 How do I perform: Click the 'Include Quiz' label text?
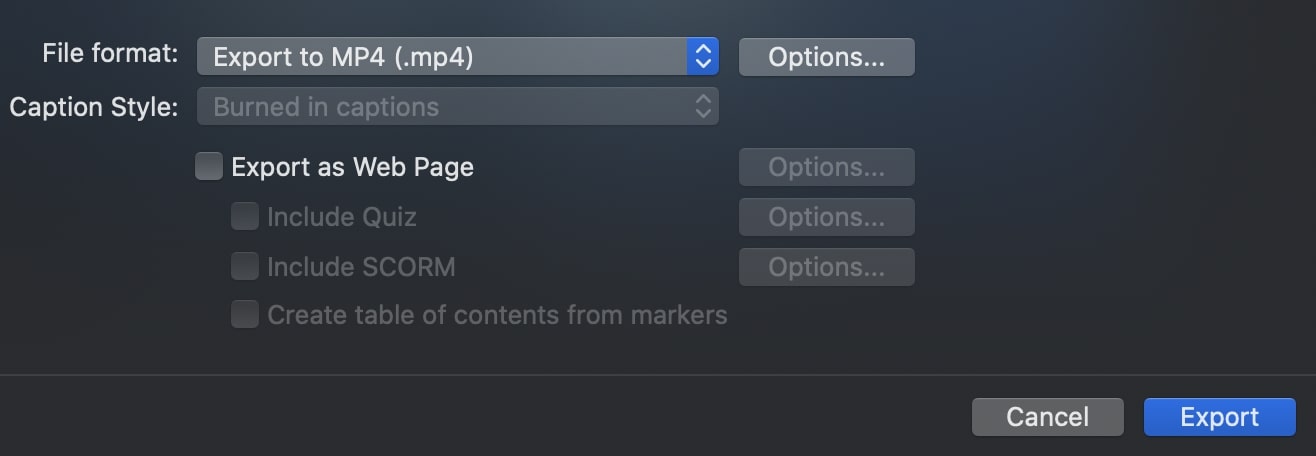pyautogui.click(x=341, y=216)
